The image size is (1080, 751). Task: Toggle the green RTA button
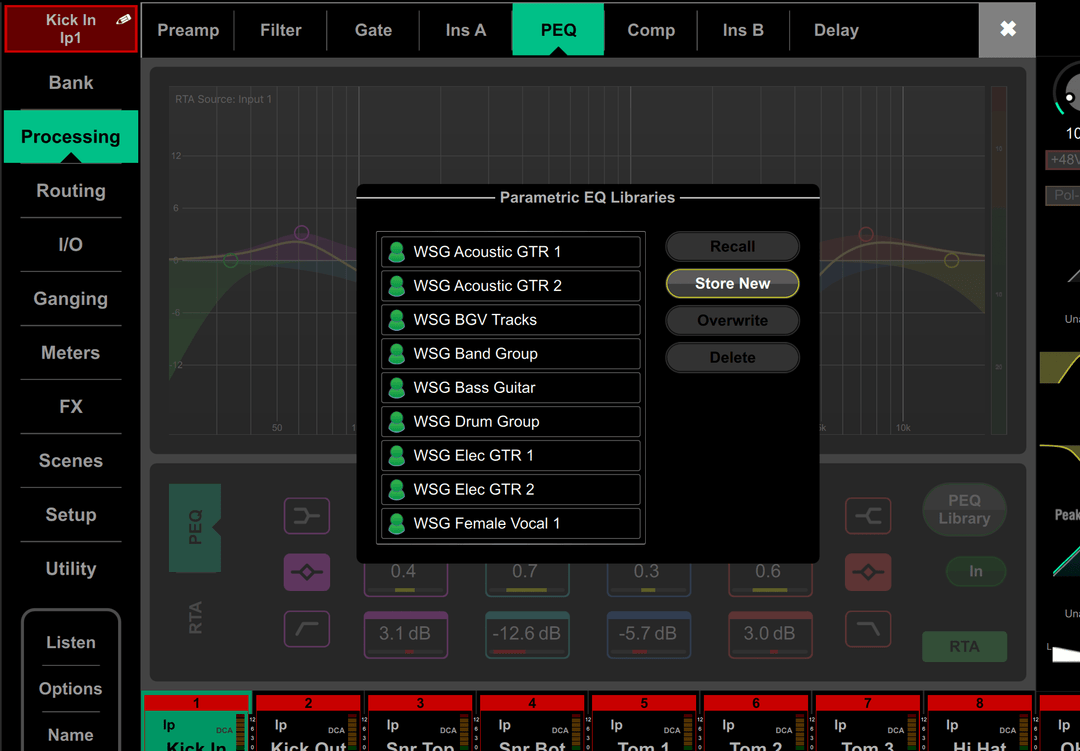pyautogui.click(x=964, y=646)
